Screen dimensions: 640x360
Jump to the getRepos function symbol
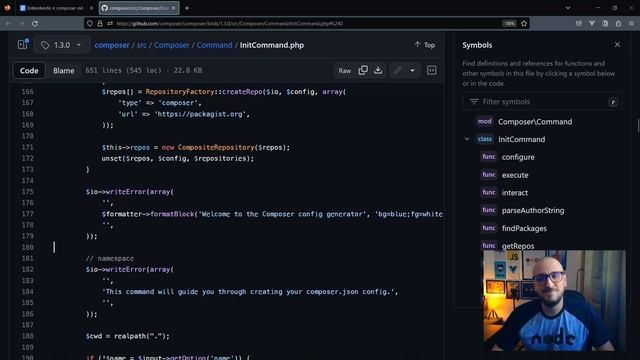pyautogui.click(x=518, y=246)
